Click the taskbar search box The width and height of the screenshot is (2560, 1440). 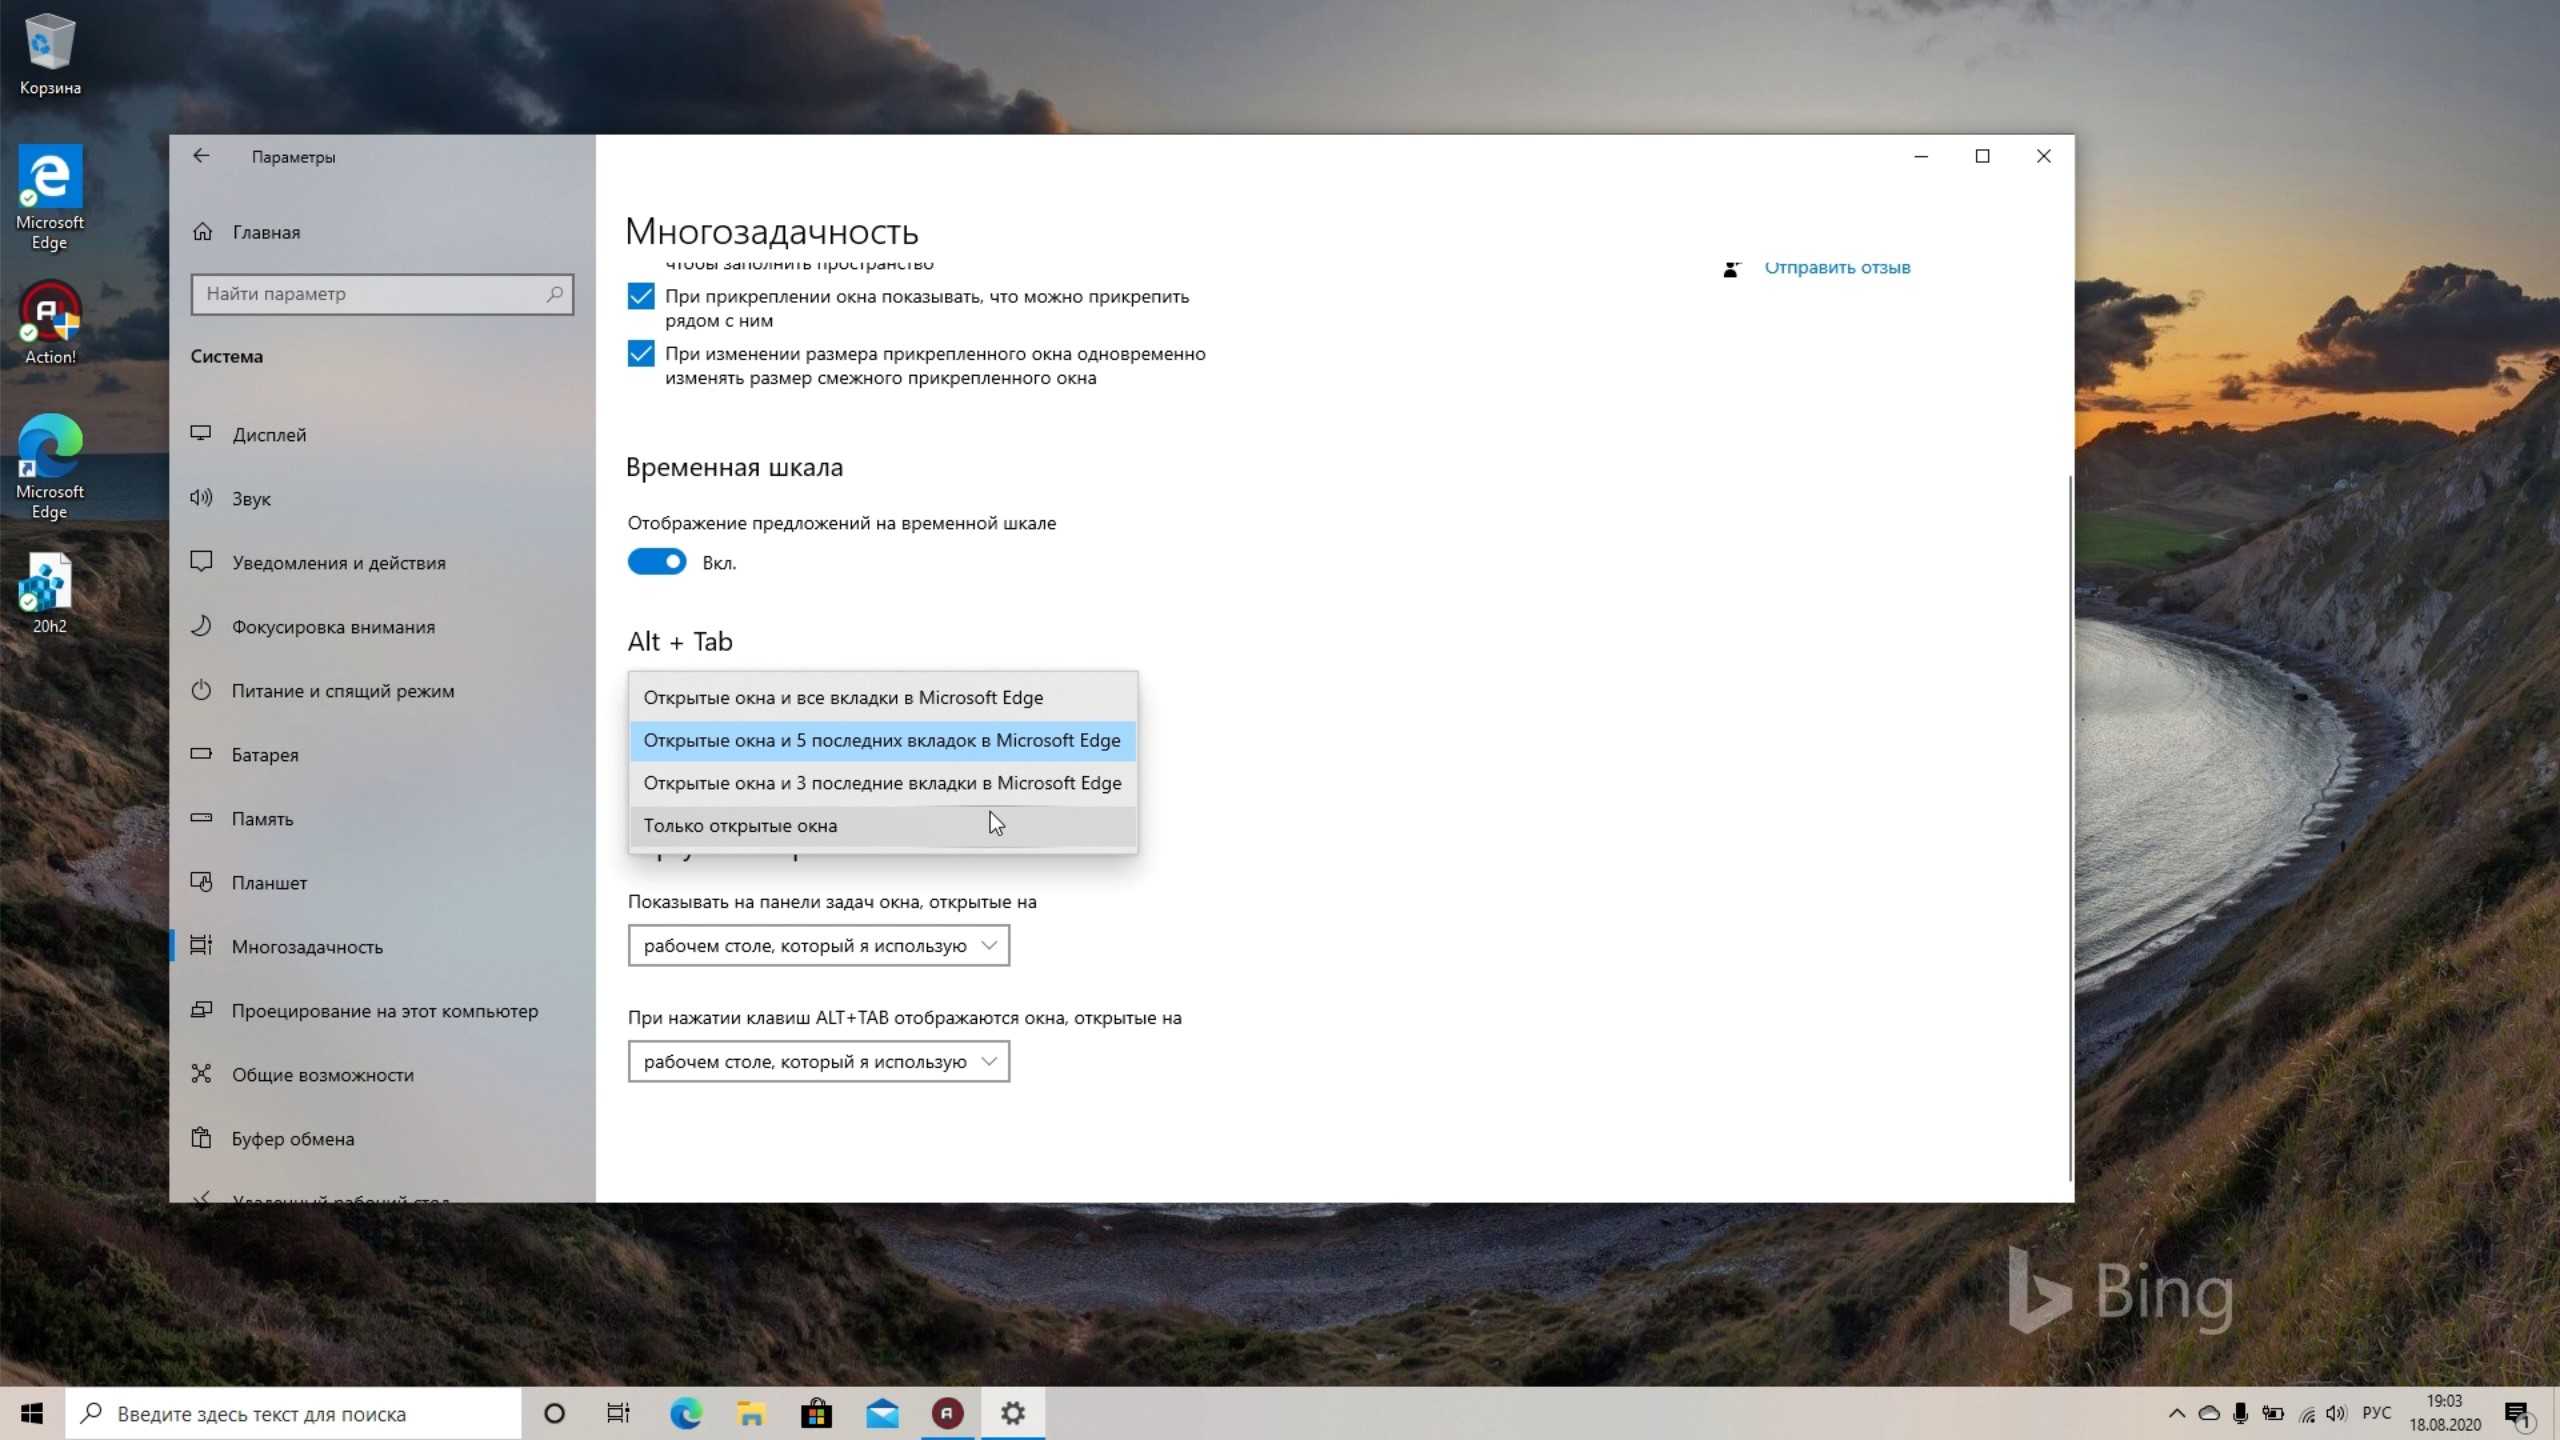point(293,1414)
